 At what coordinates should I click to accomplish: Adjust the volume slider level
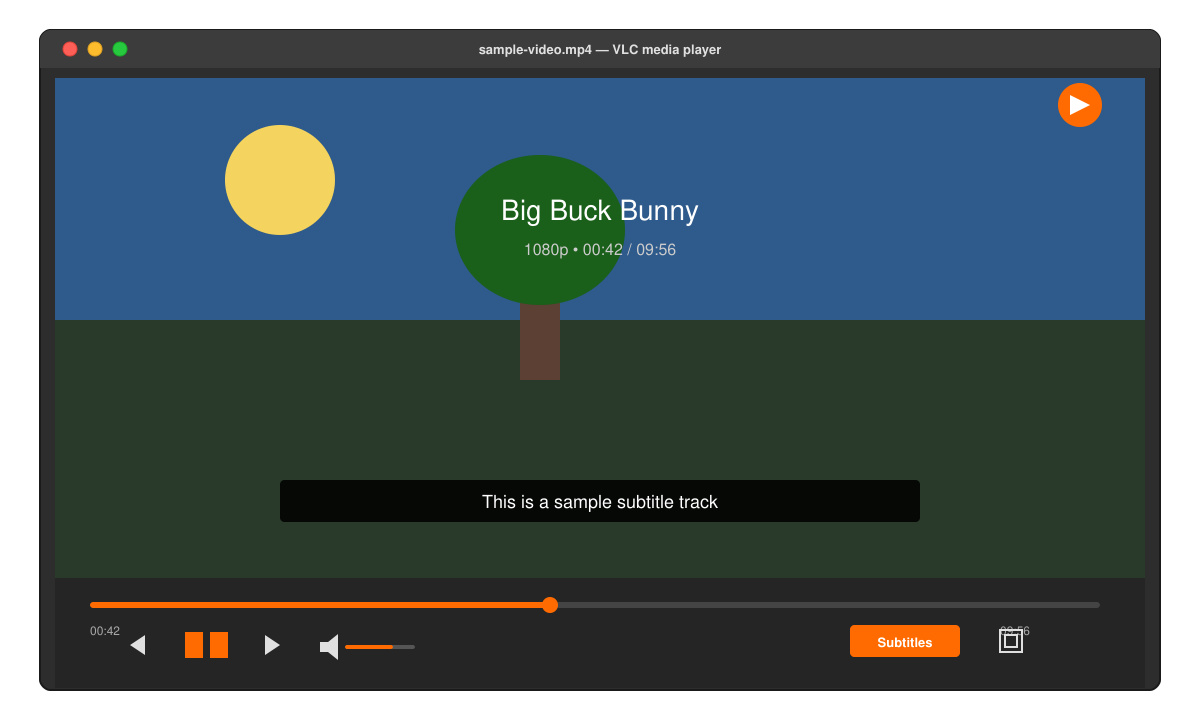click(380, 647)
